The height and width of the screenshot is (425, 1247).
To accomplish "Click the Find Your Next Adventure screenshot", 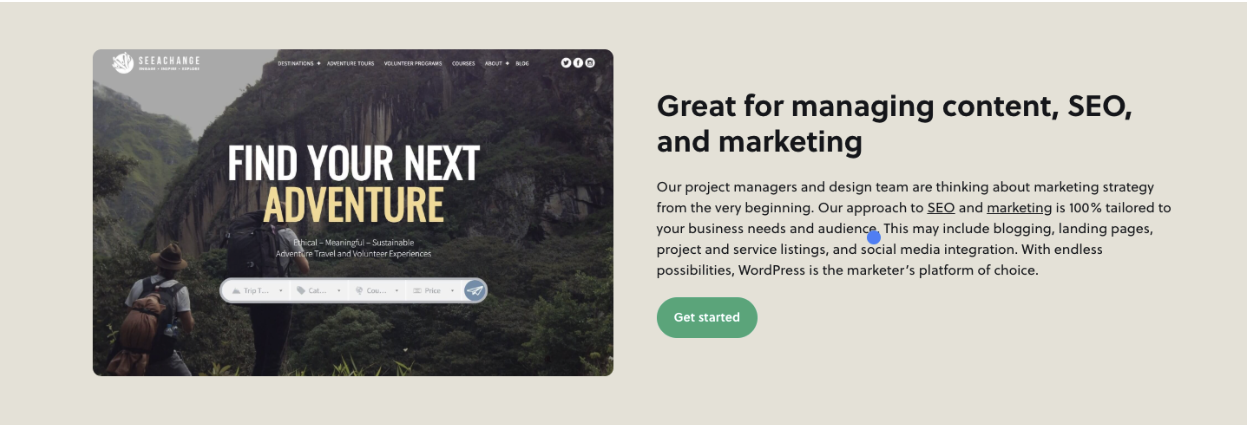I will [x=353, y=212].
